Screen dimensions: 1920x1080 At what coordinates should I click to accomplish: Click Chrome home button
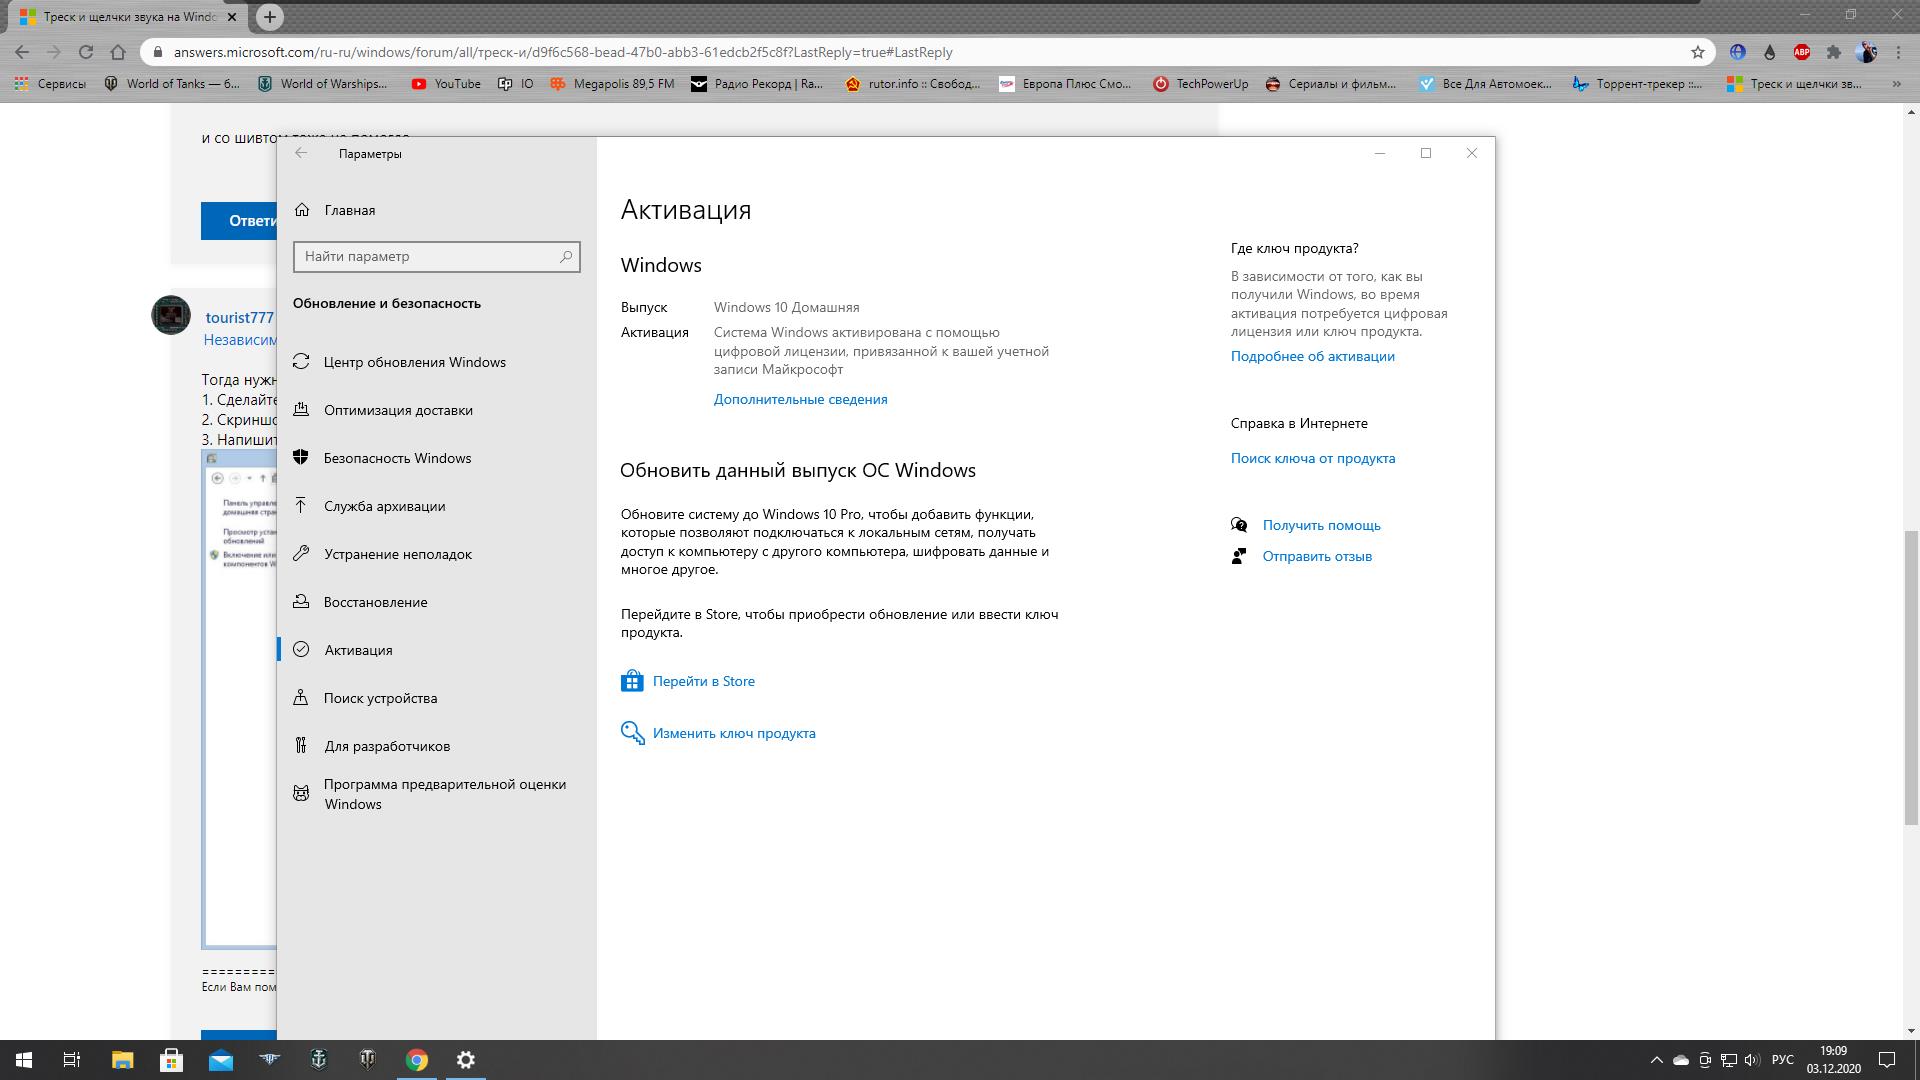point(118,52)
